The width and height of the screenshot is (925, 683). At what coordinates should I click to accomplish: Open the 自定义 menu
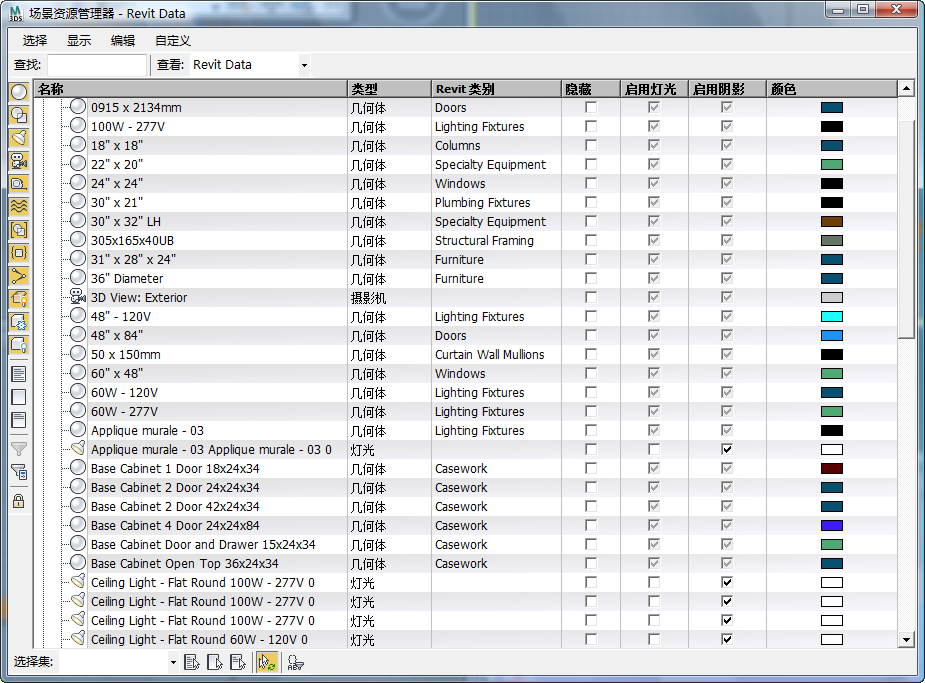(x=173, y=41)
